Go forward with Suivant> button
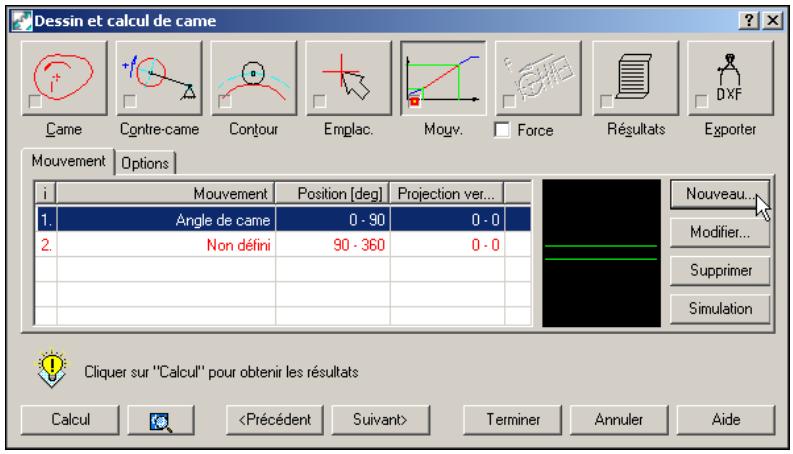This screenshot has width=793, height=454. [380, 420]
